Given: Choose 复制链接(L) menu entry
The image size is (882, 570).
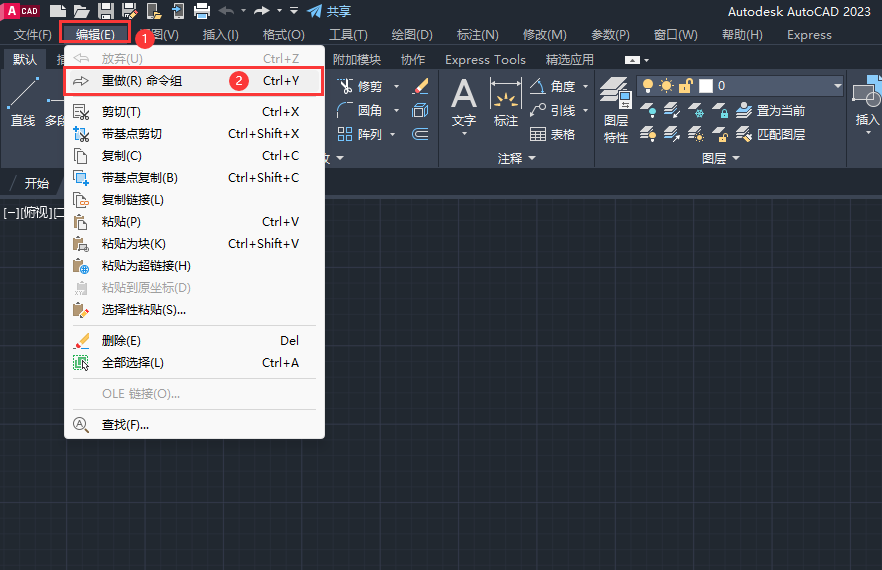Looking at the screenshot, I should pyautogui.click(x=194, y=200).
